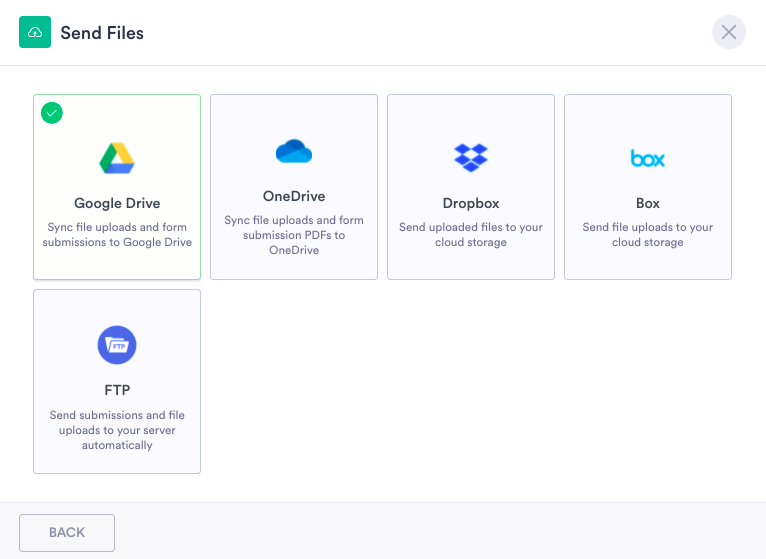Image resolution: width=766 pixels, height=559 pixels.
Task: Click the Google Drive sync description text
Action: pyautogui.click(x=117, y=235)
